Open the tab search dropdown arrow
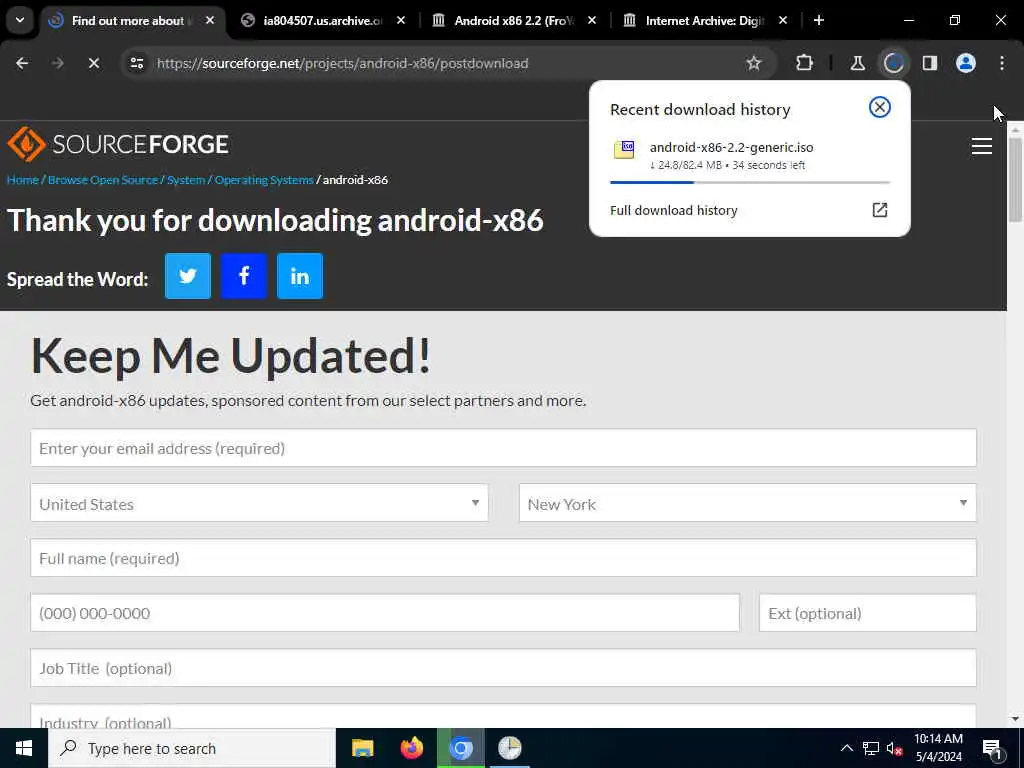 point(20,20)
